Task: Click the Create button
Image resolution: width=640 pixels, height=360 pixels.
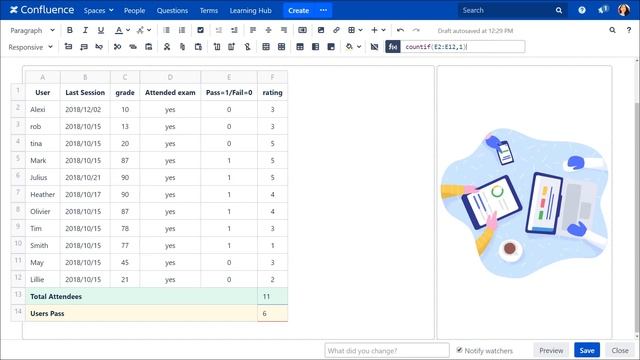Action: 298,11
